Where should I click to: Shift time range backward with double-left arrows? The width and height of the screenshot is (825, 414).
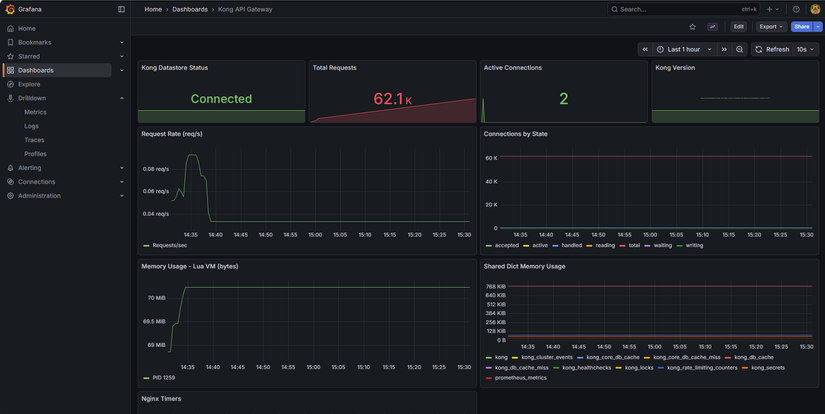tap(645, 49)
